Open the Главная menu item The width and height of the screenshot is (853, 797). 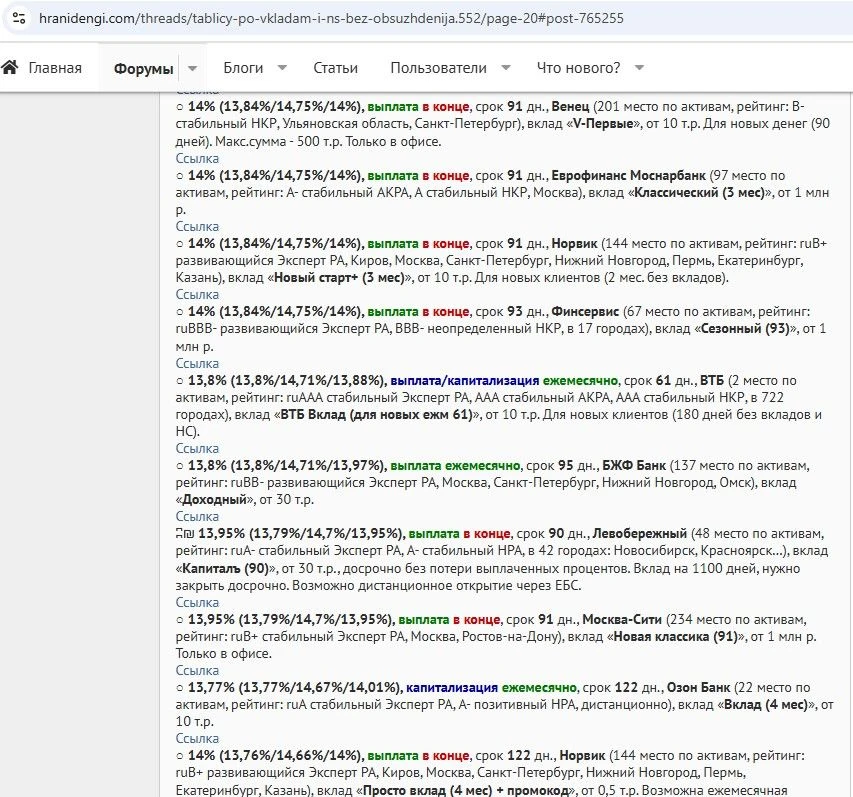pos(55,68)
